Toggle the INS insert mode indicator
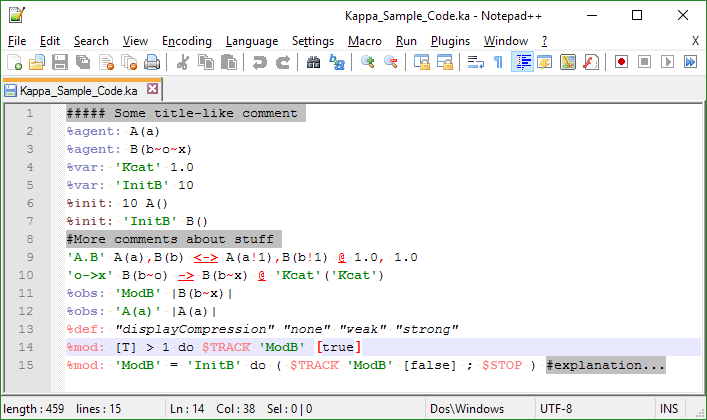Image resolution: width=707 pixels, height=420 pixels. 669,409
